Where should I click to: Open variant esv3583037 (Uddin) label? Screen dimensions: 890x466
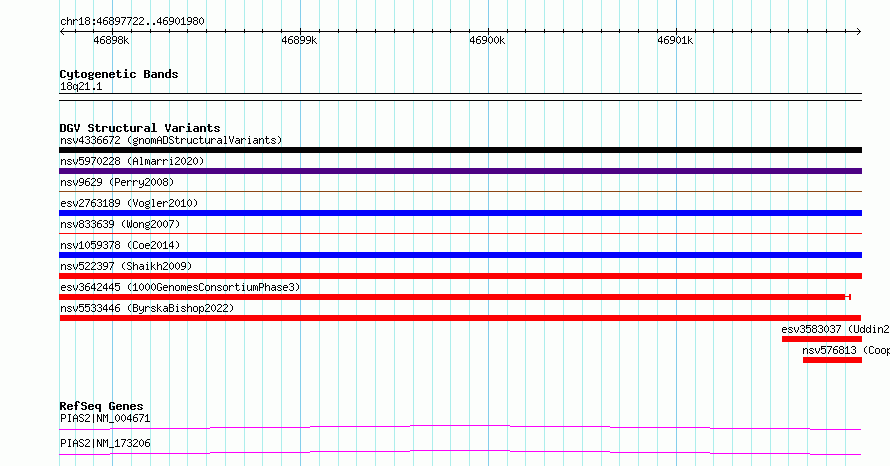point(836,329)
